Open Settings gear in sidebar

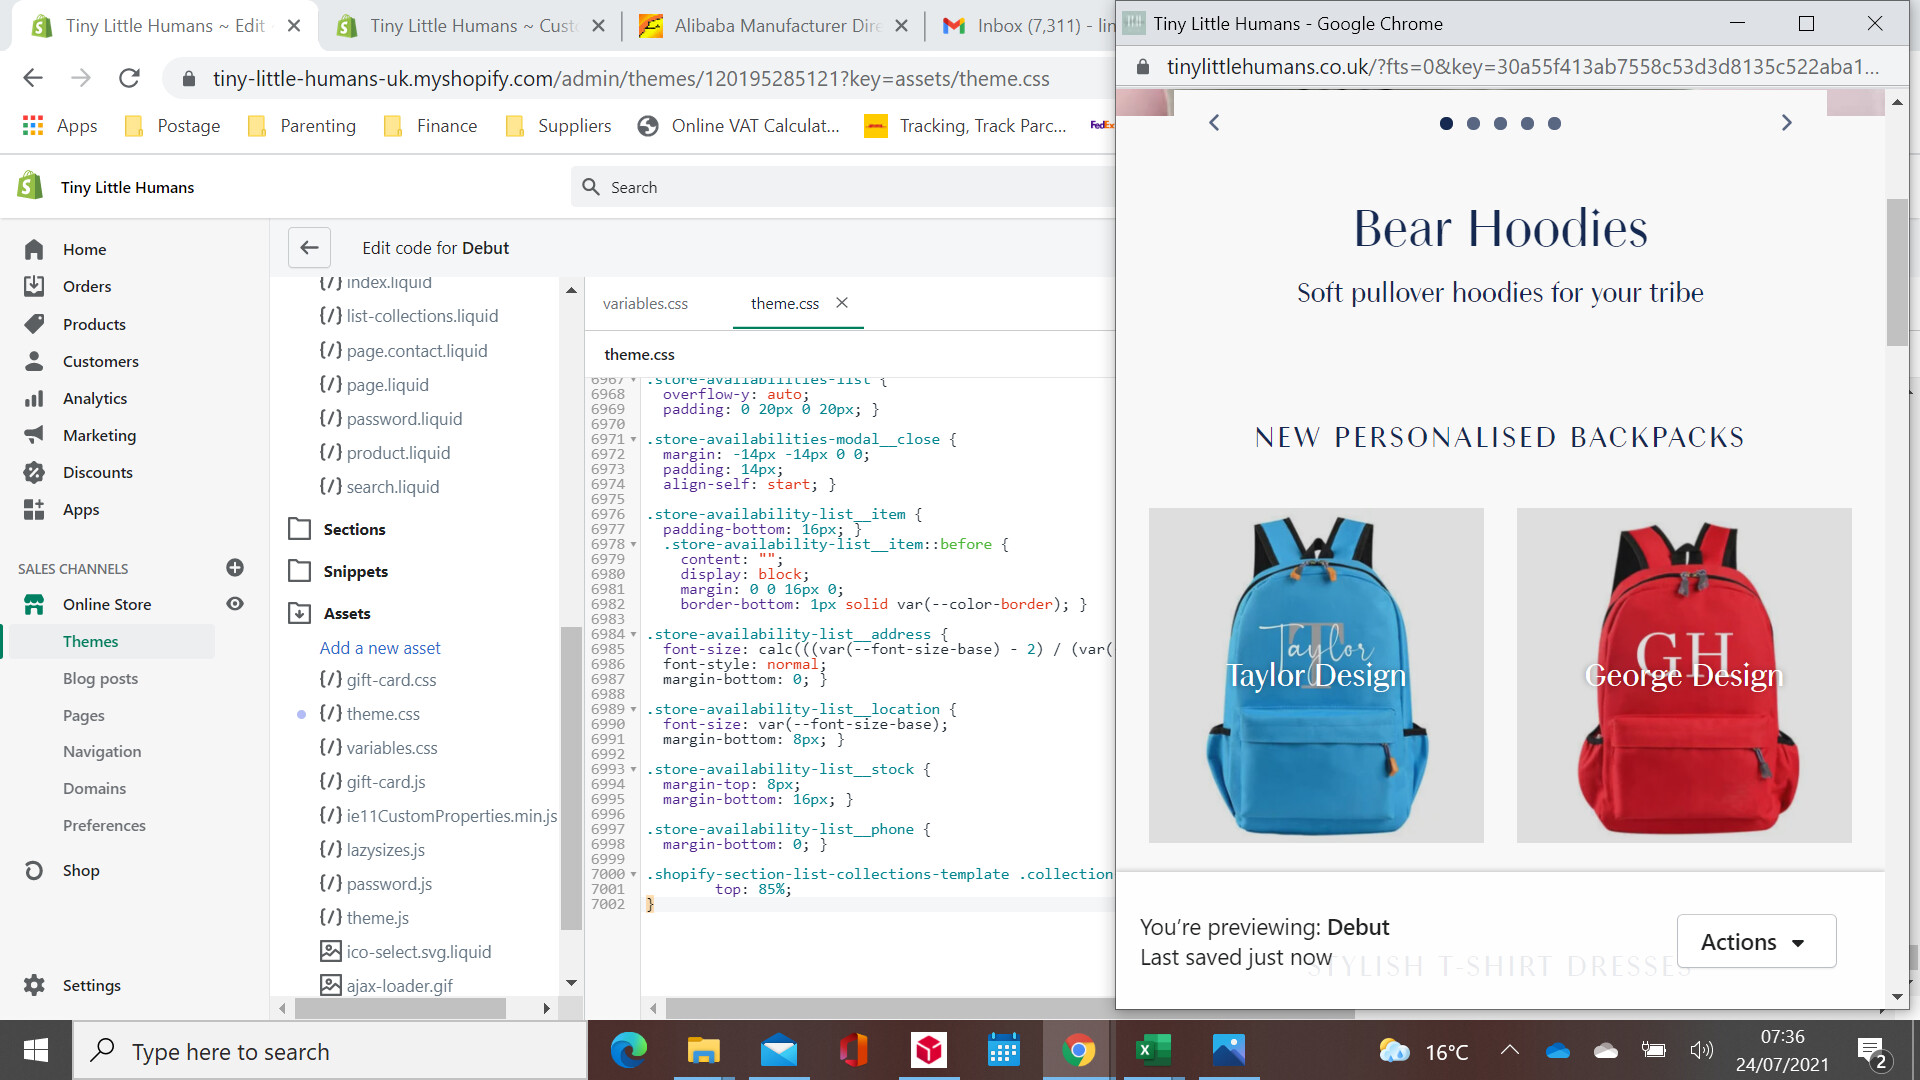[x=34, y=985]
